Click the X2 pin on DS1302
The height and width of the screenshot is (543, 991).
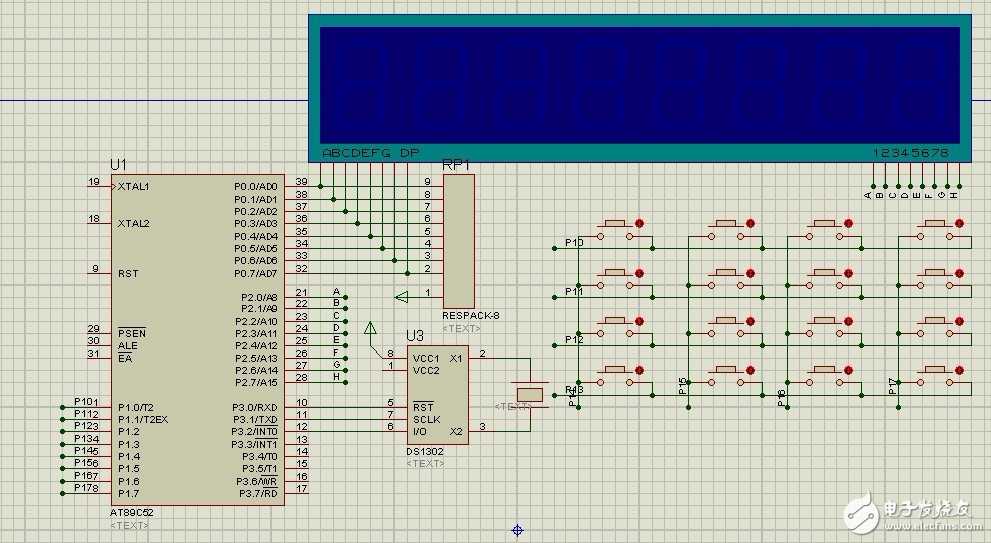[x=456, y=432]
